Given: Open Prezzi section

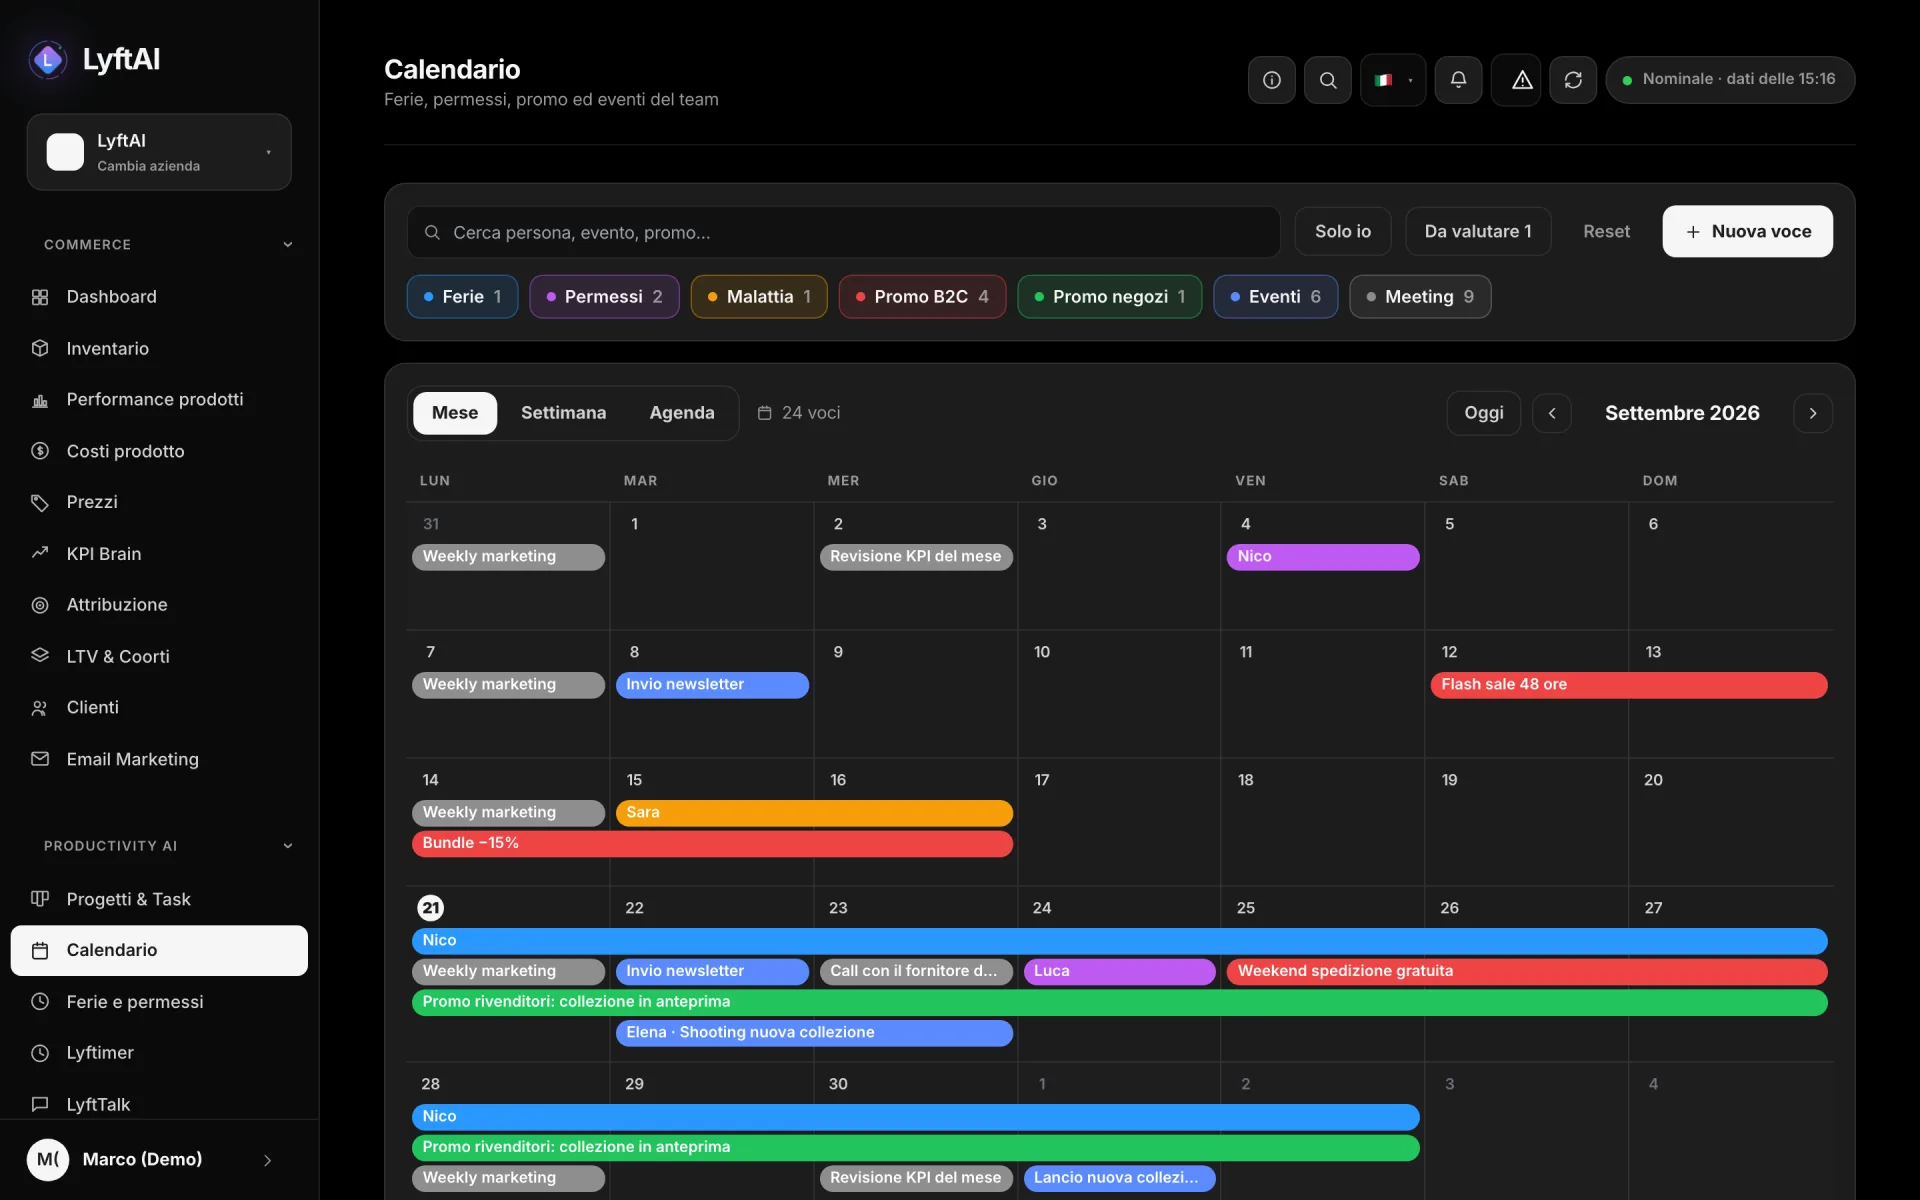Looking at the screenshot, I should pyautogui.click(x=159, y=502).
